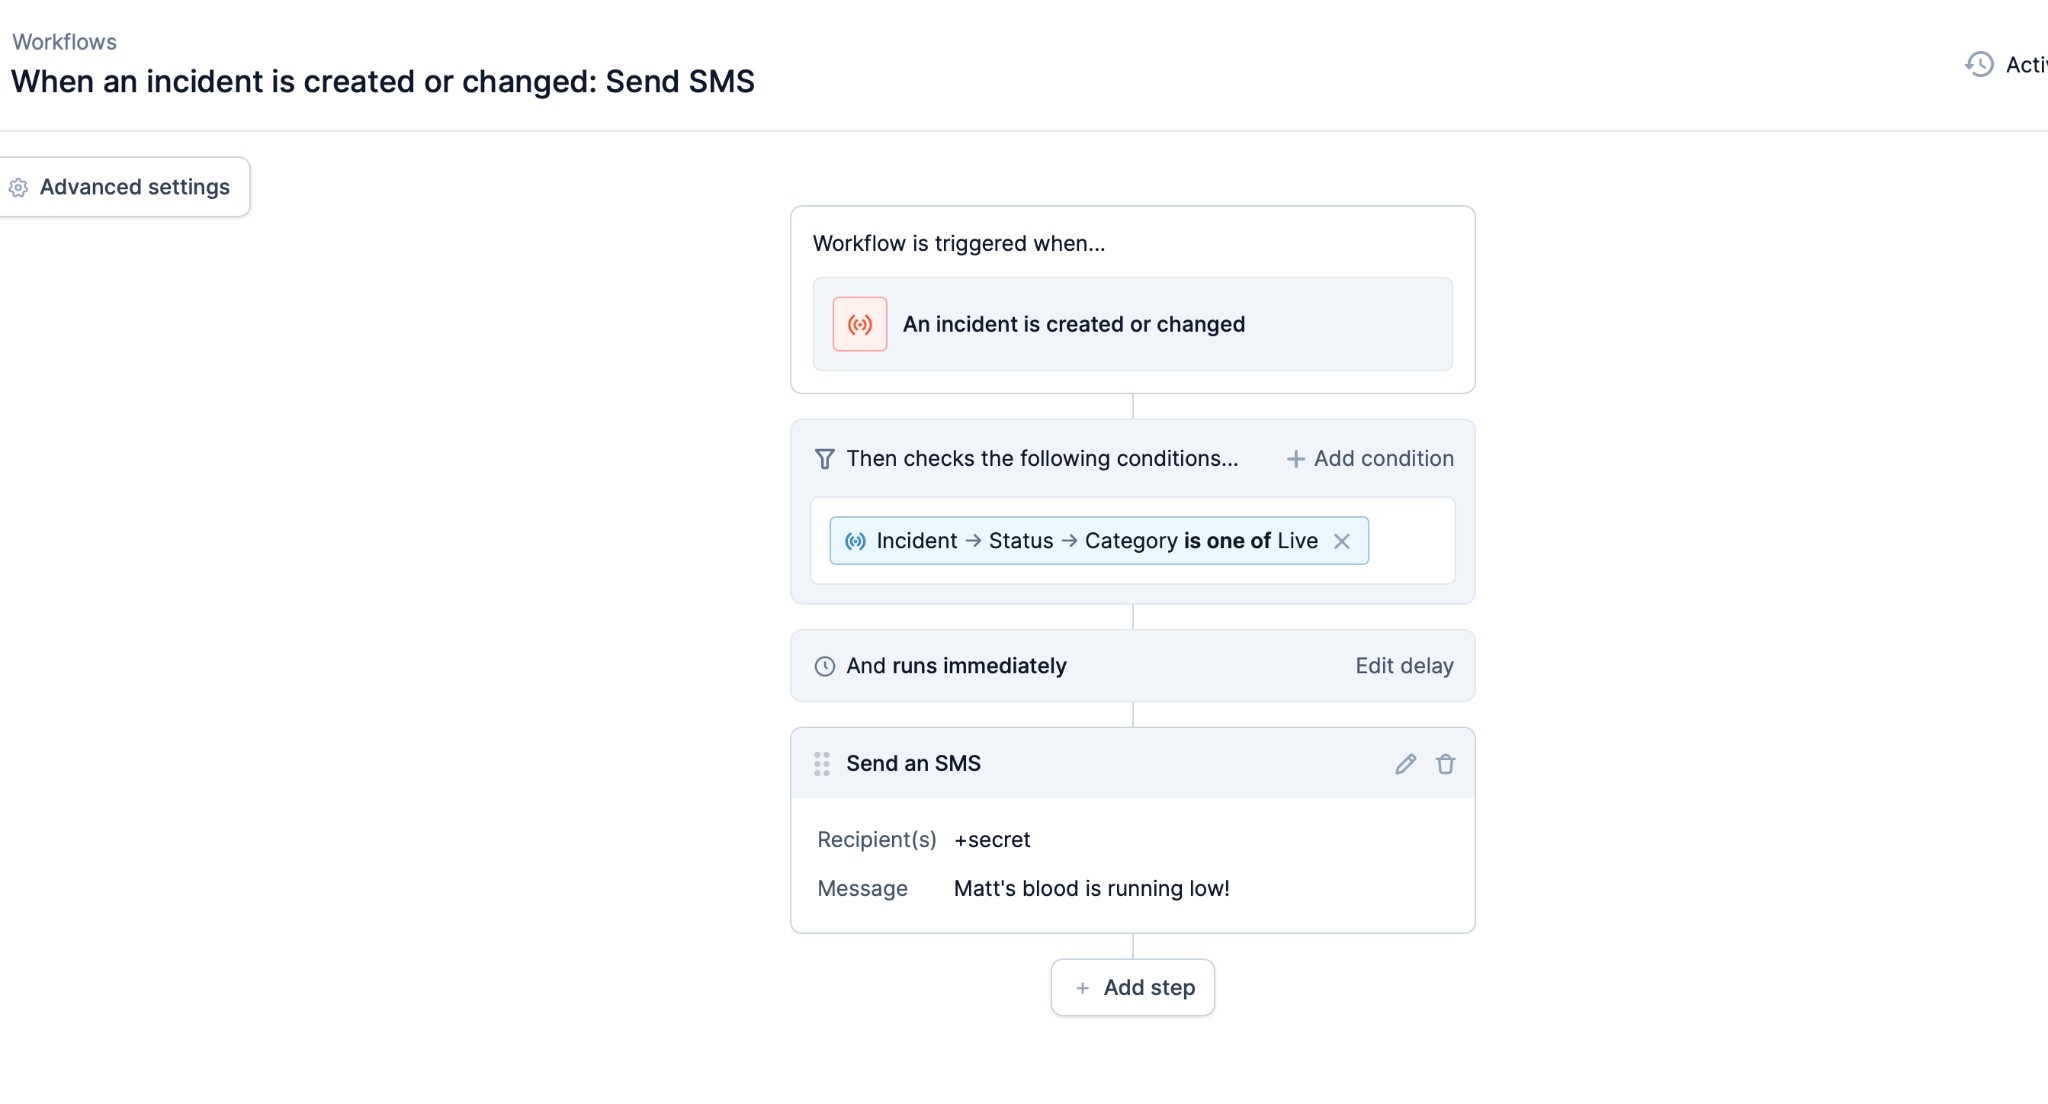
Task: Click the red incident trigger icon
Action: [x=860, y=324]
